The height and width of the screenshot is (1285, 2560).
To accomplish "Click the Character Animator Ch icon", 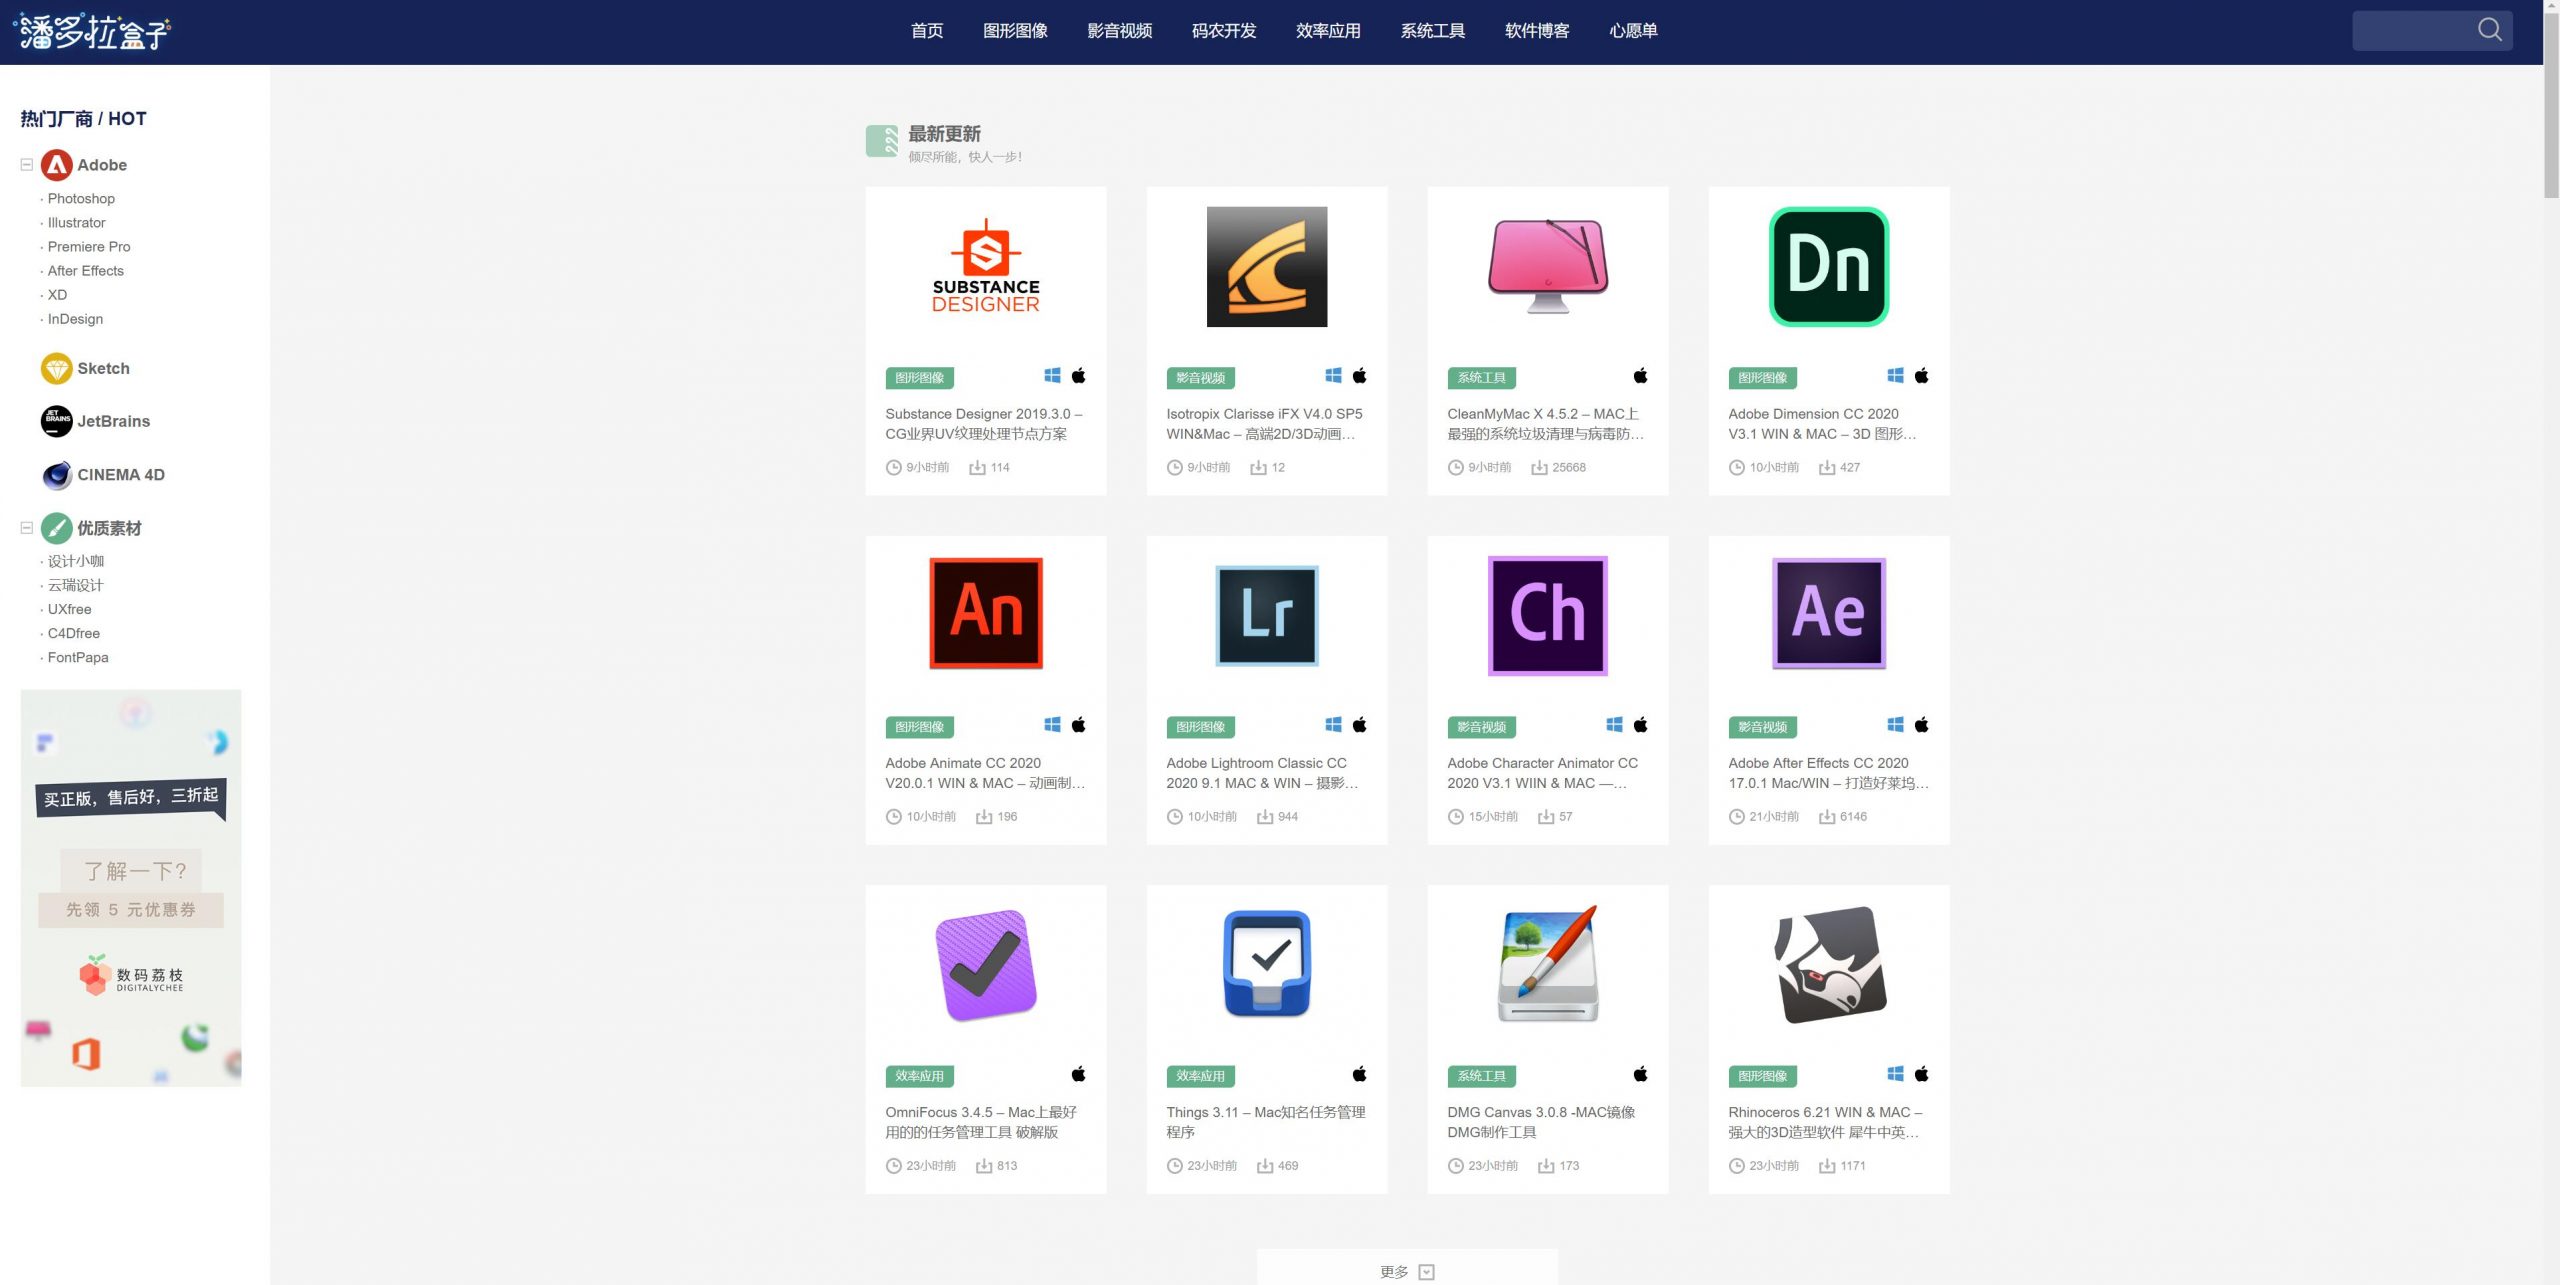I will pos(1548,615).
